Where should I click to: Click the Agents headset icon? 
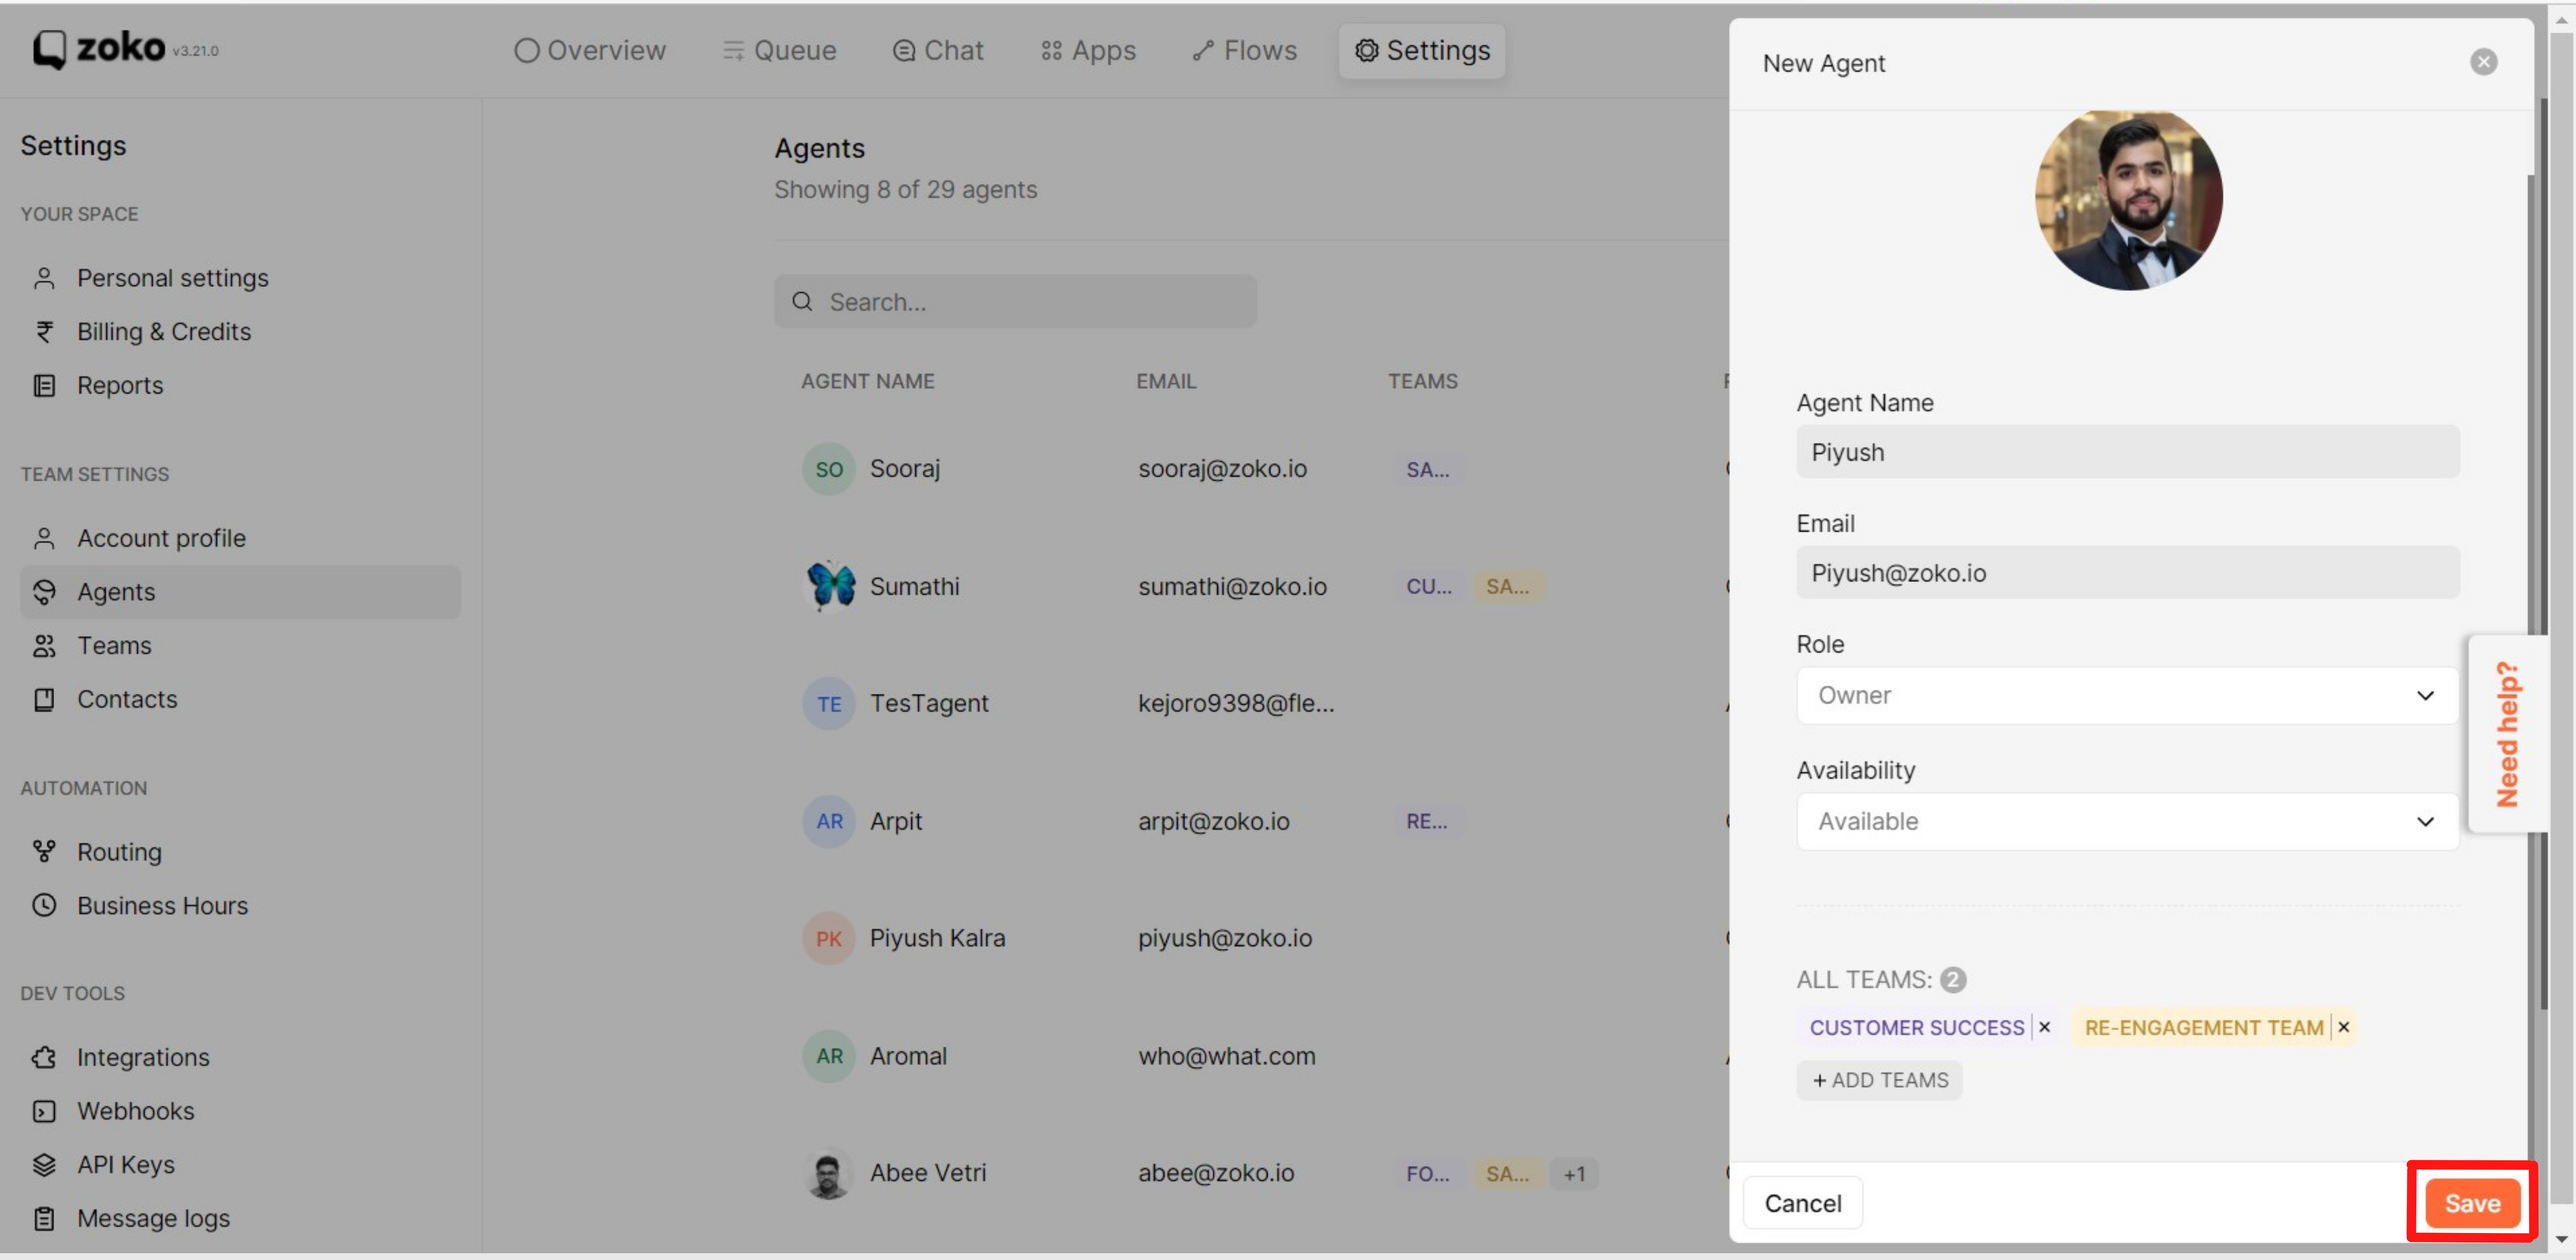point(44,592)
